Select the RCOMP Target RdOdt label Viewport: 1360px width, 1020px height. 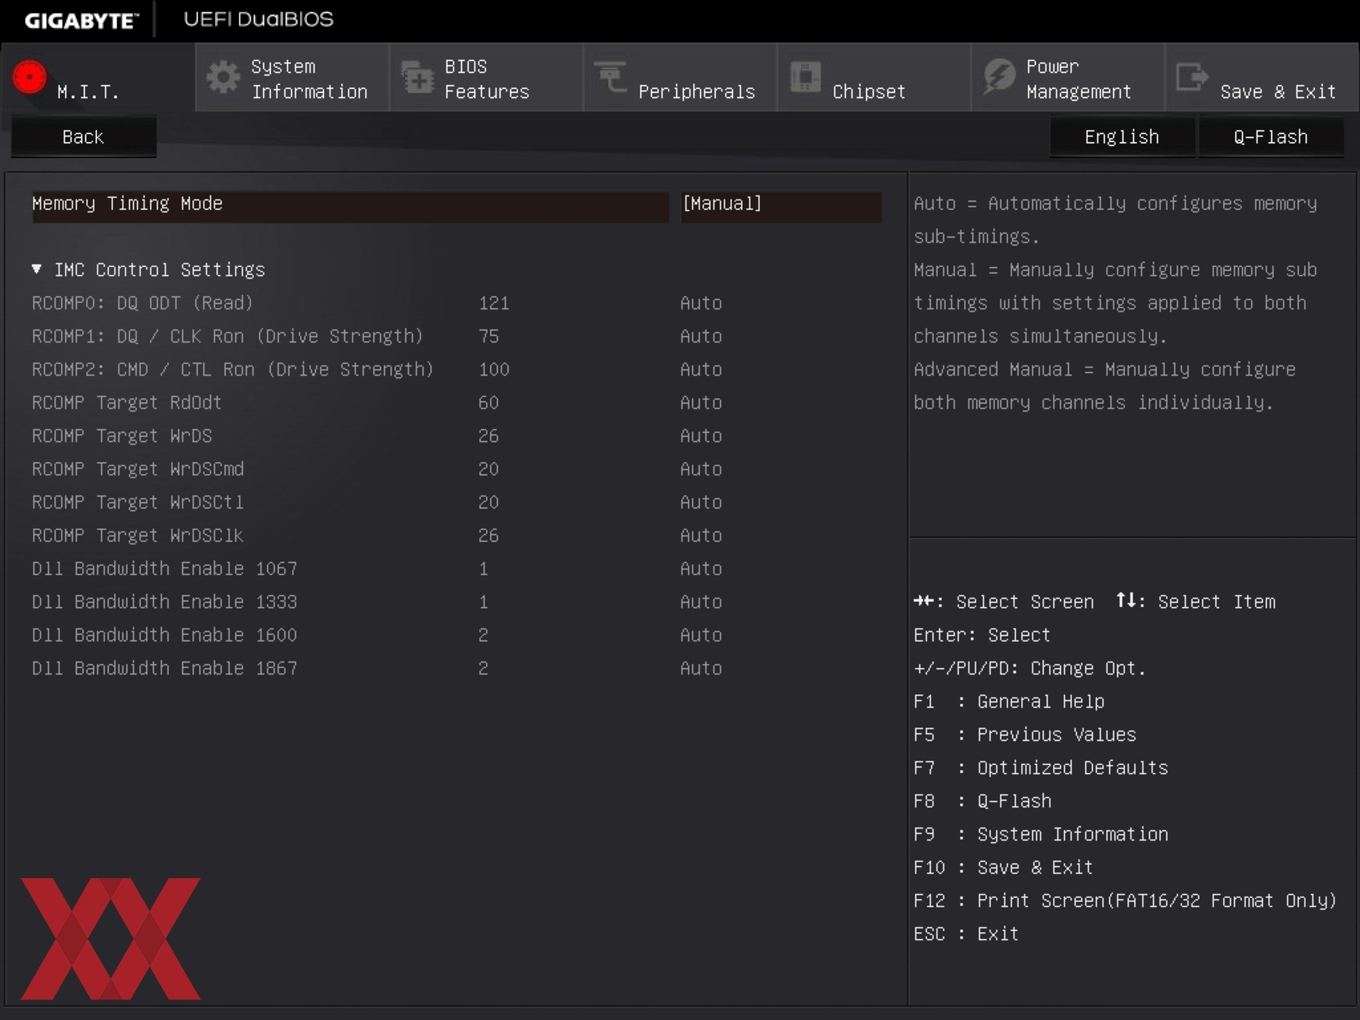point(126,402)
